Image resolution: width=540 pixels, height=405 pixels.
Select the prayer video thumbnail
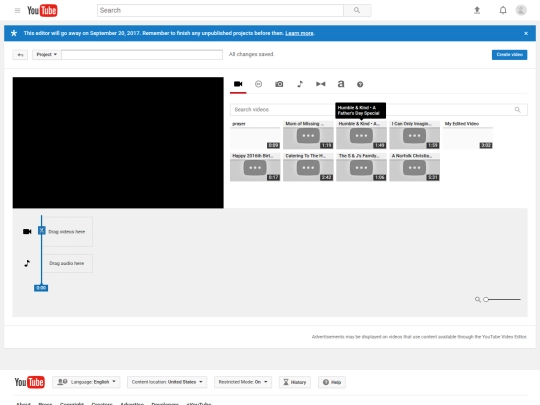[255, 135]
